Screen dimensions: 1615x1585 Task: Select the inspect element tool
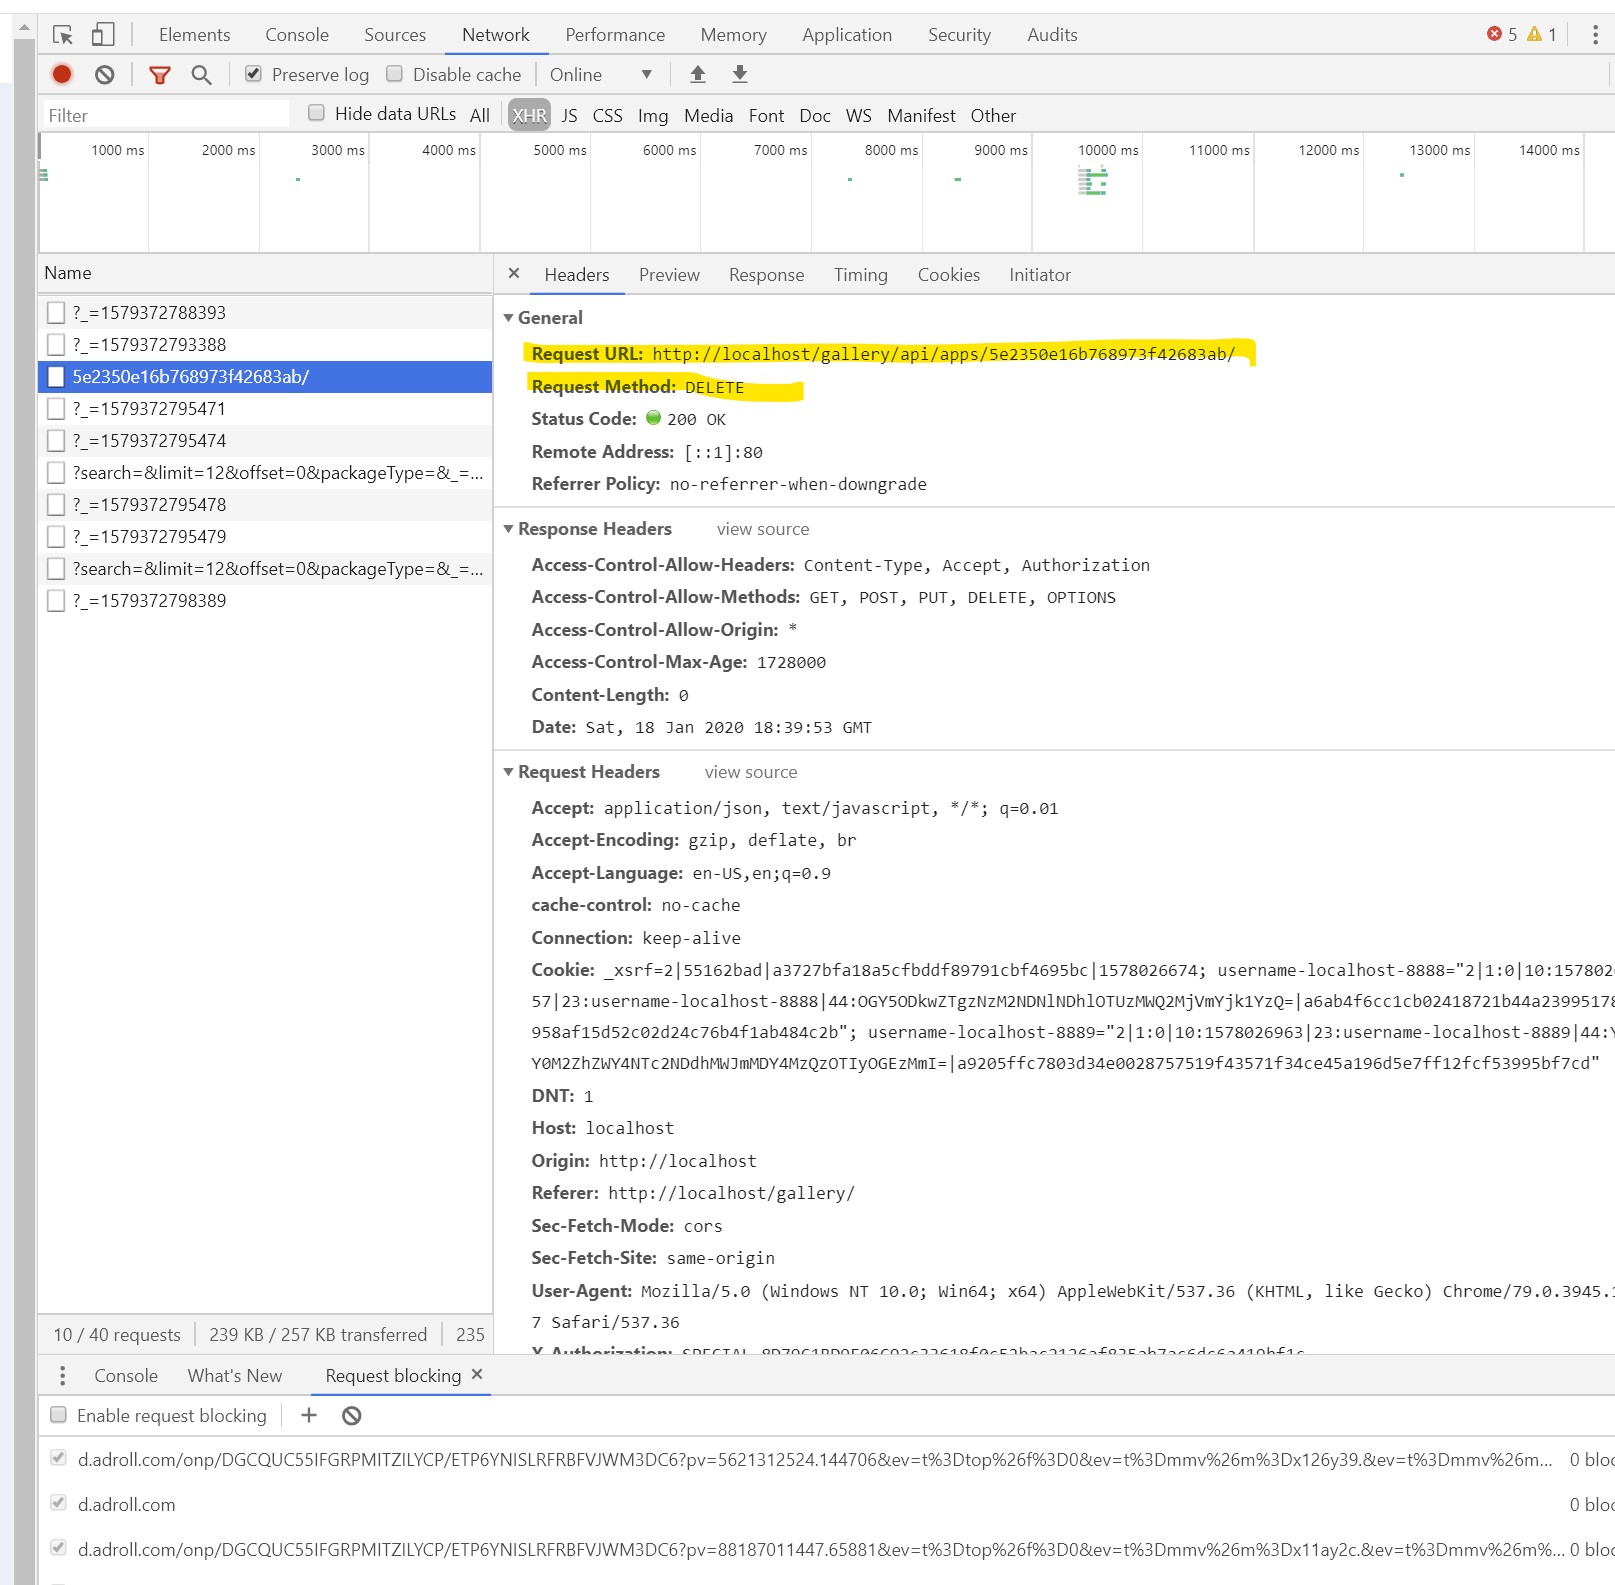pos(63,34)
